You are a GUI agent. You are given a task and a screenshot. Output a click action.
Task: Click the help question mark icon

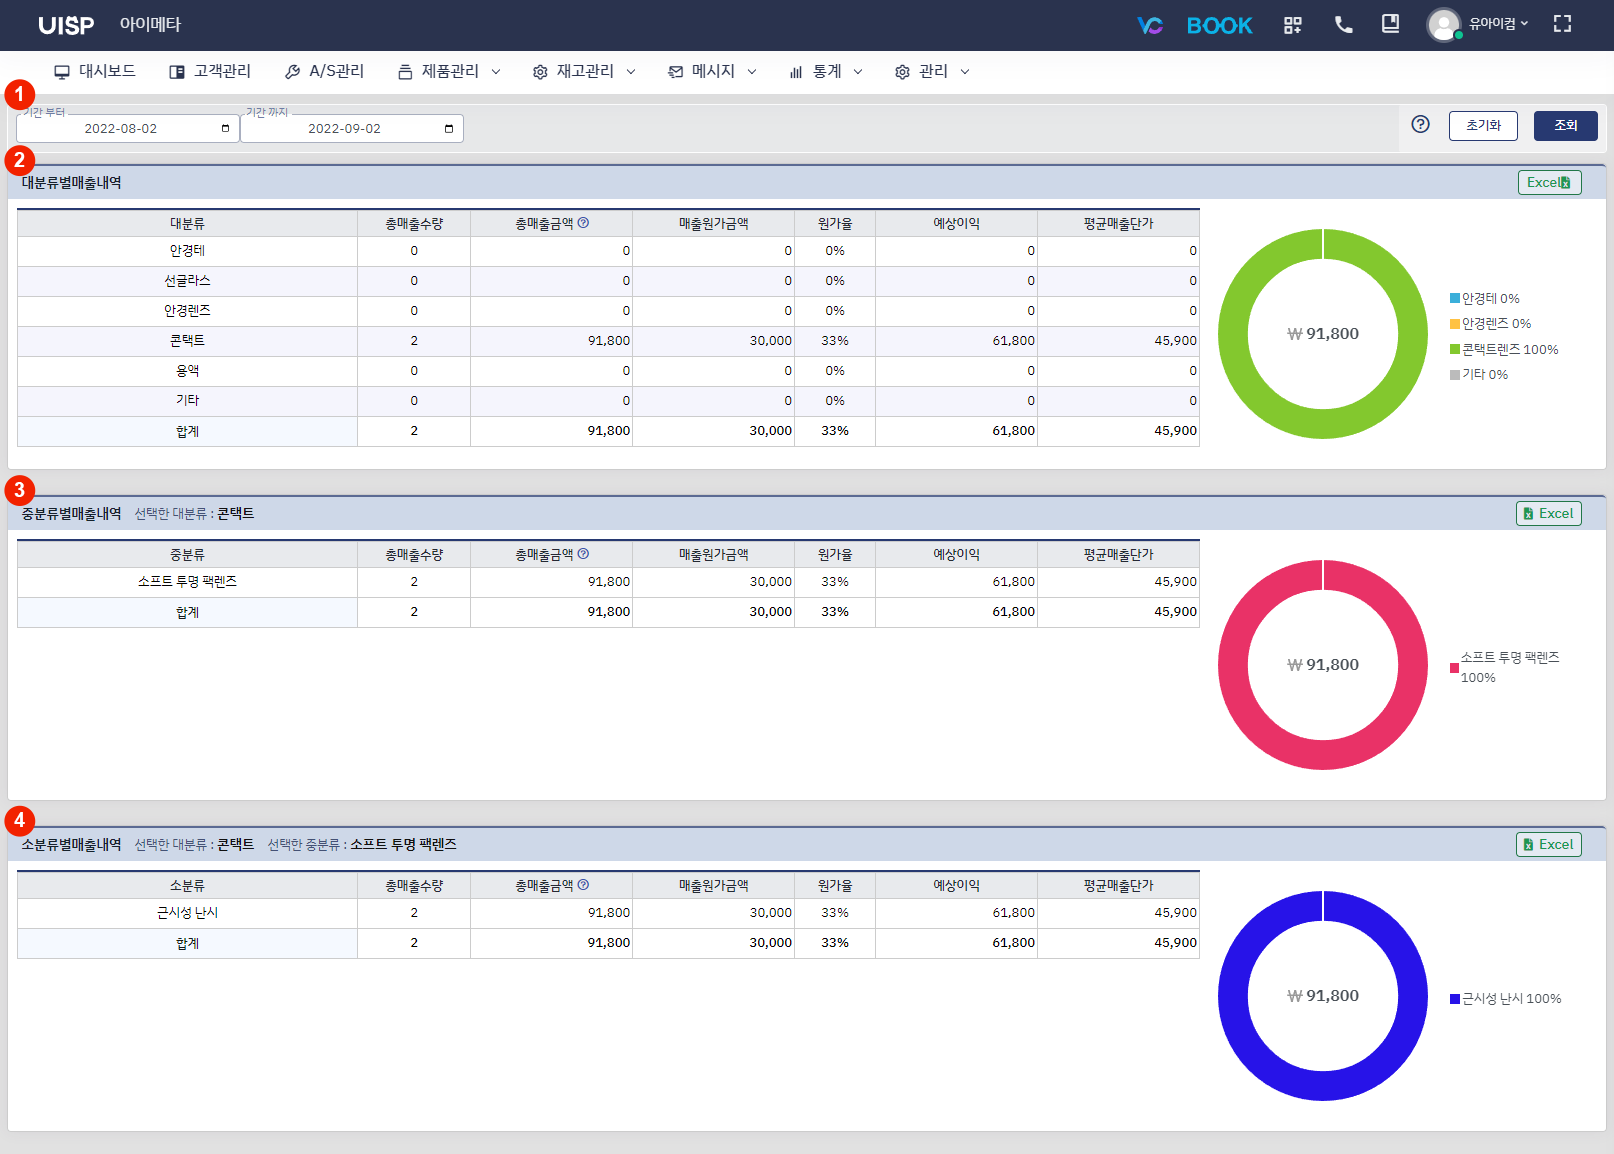[1420, 124]
